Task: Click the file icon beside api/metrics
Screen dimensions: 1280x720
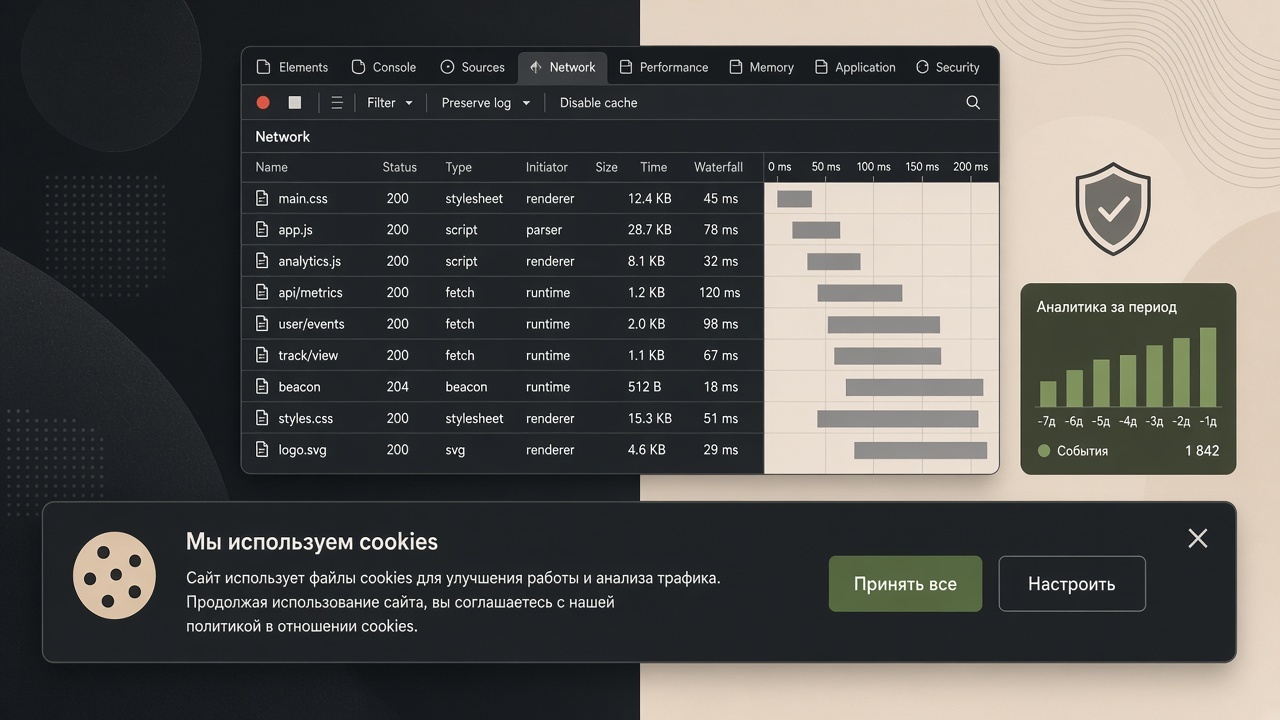Action: (x=262, y=293)
